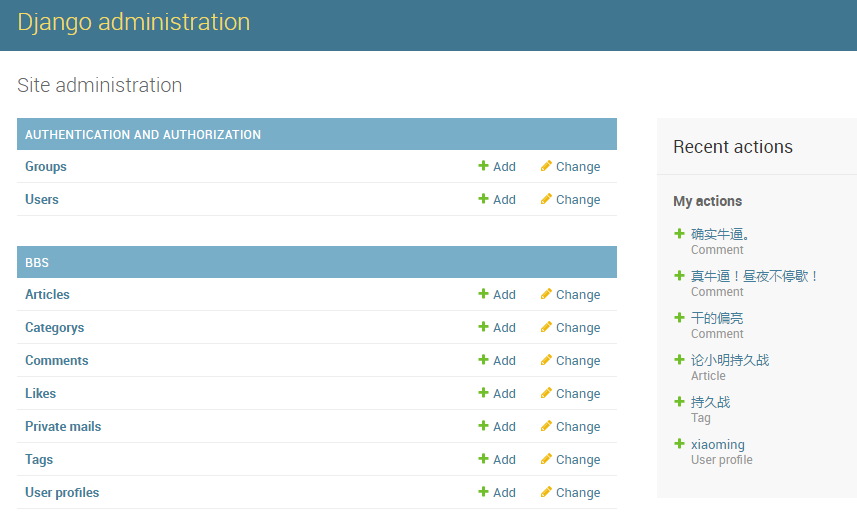This screenshot has height=528, width=857.
Task: Click Add link for Tags
Action: pos(504,460)
